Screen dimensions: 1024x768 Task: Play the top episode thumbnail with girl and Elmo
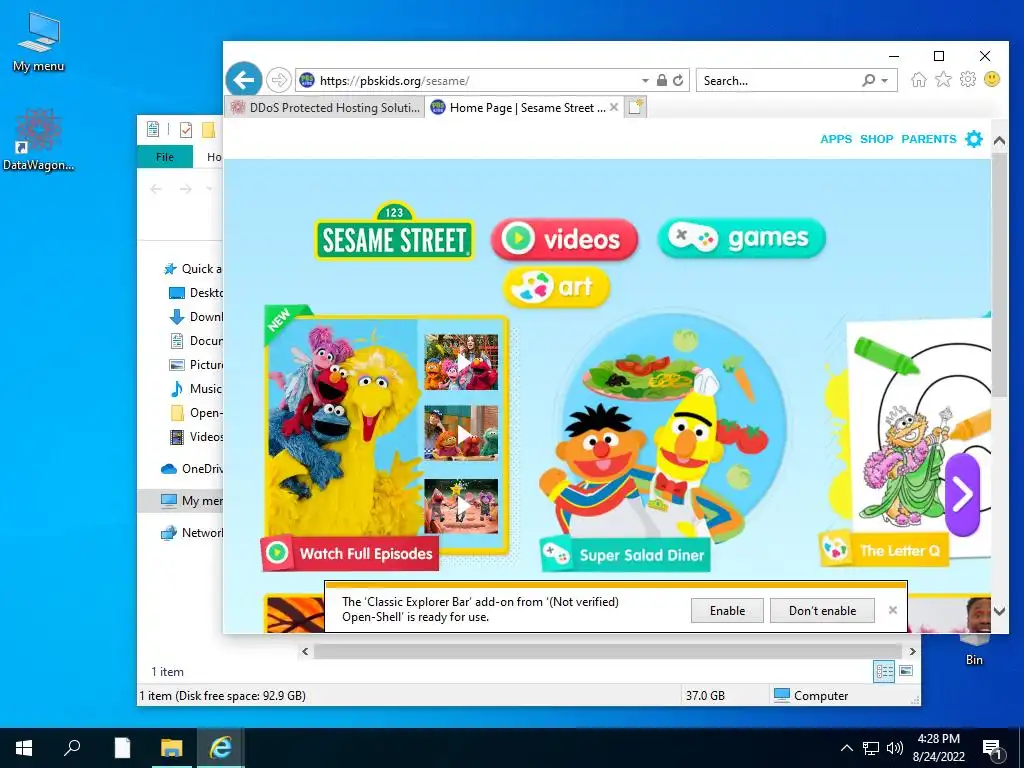461,362
